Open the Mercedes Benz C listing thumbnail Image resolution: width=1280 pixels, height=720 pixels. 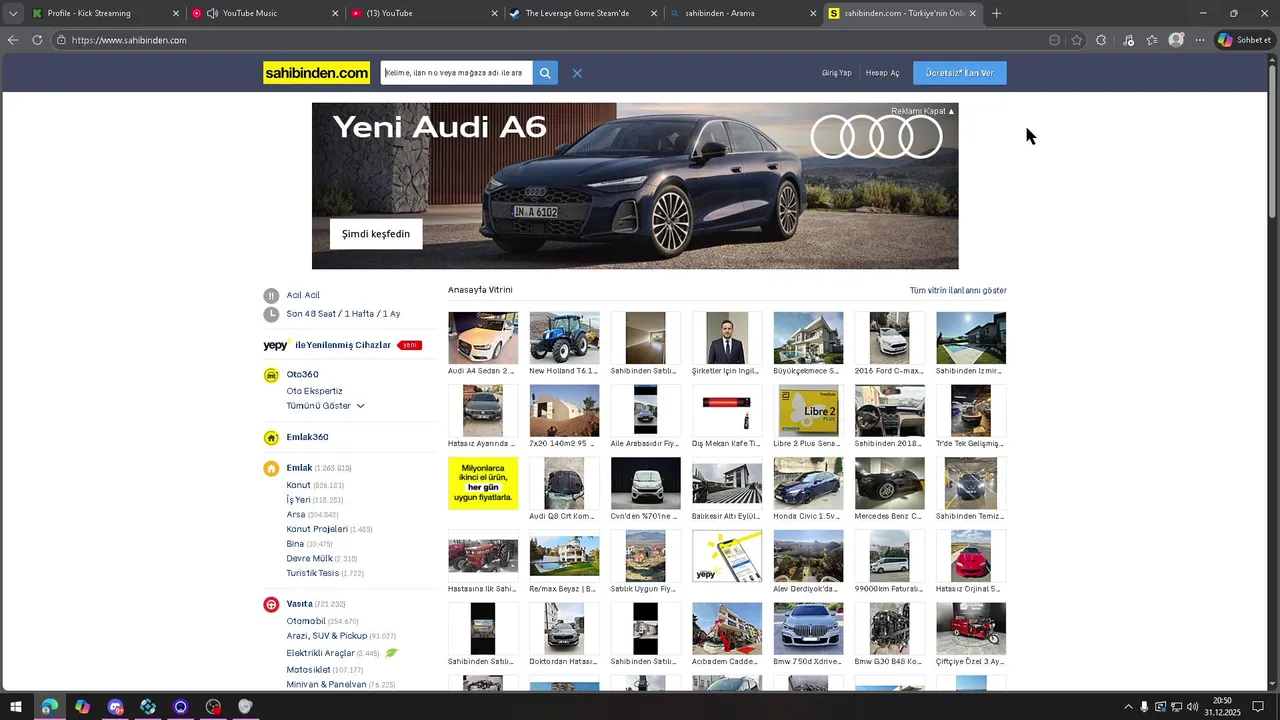889,484
